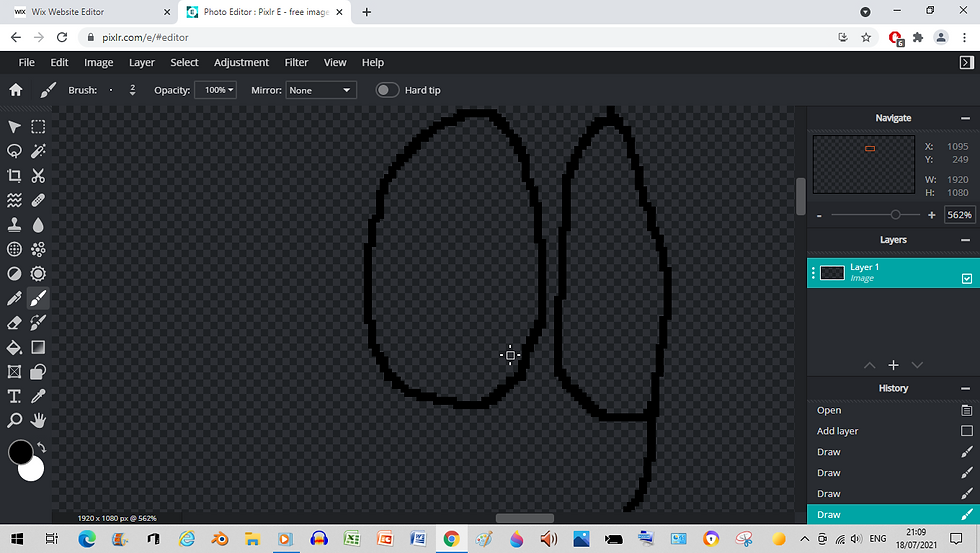Select the Shape tool
The height and width of the screenshot is (553, 980).
(38, 372)
